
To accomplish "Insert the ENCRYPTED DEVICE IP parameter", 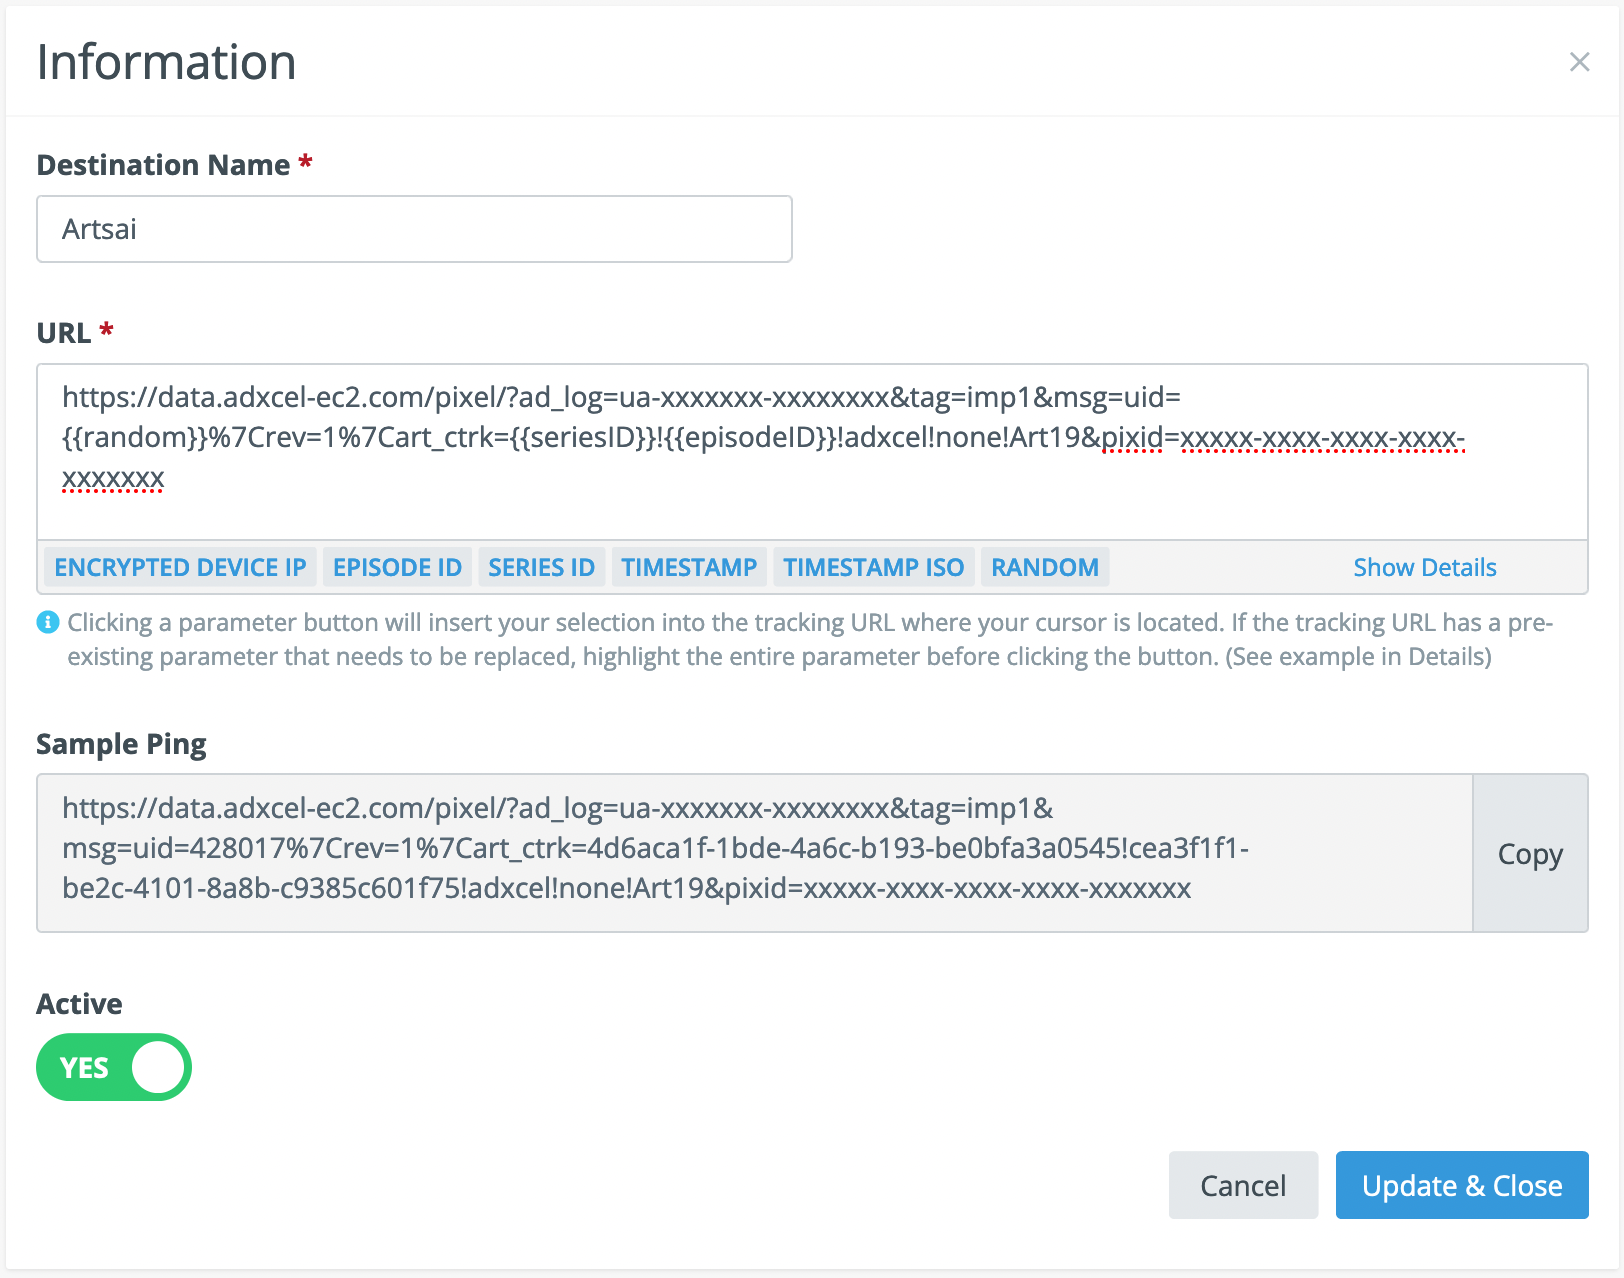I will (180, 567).
